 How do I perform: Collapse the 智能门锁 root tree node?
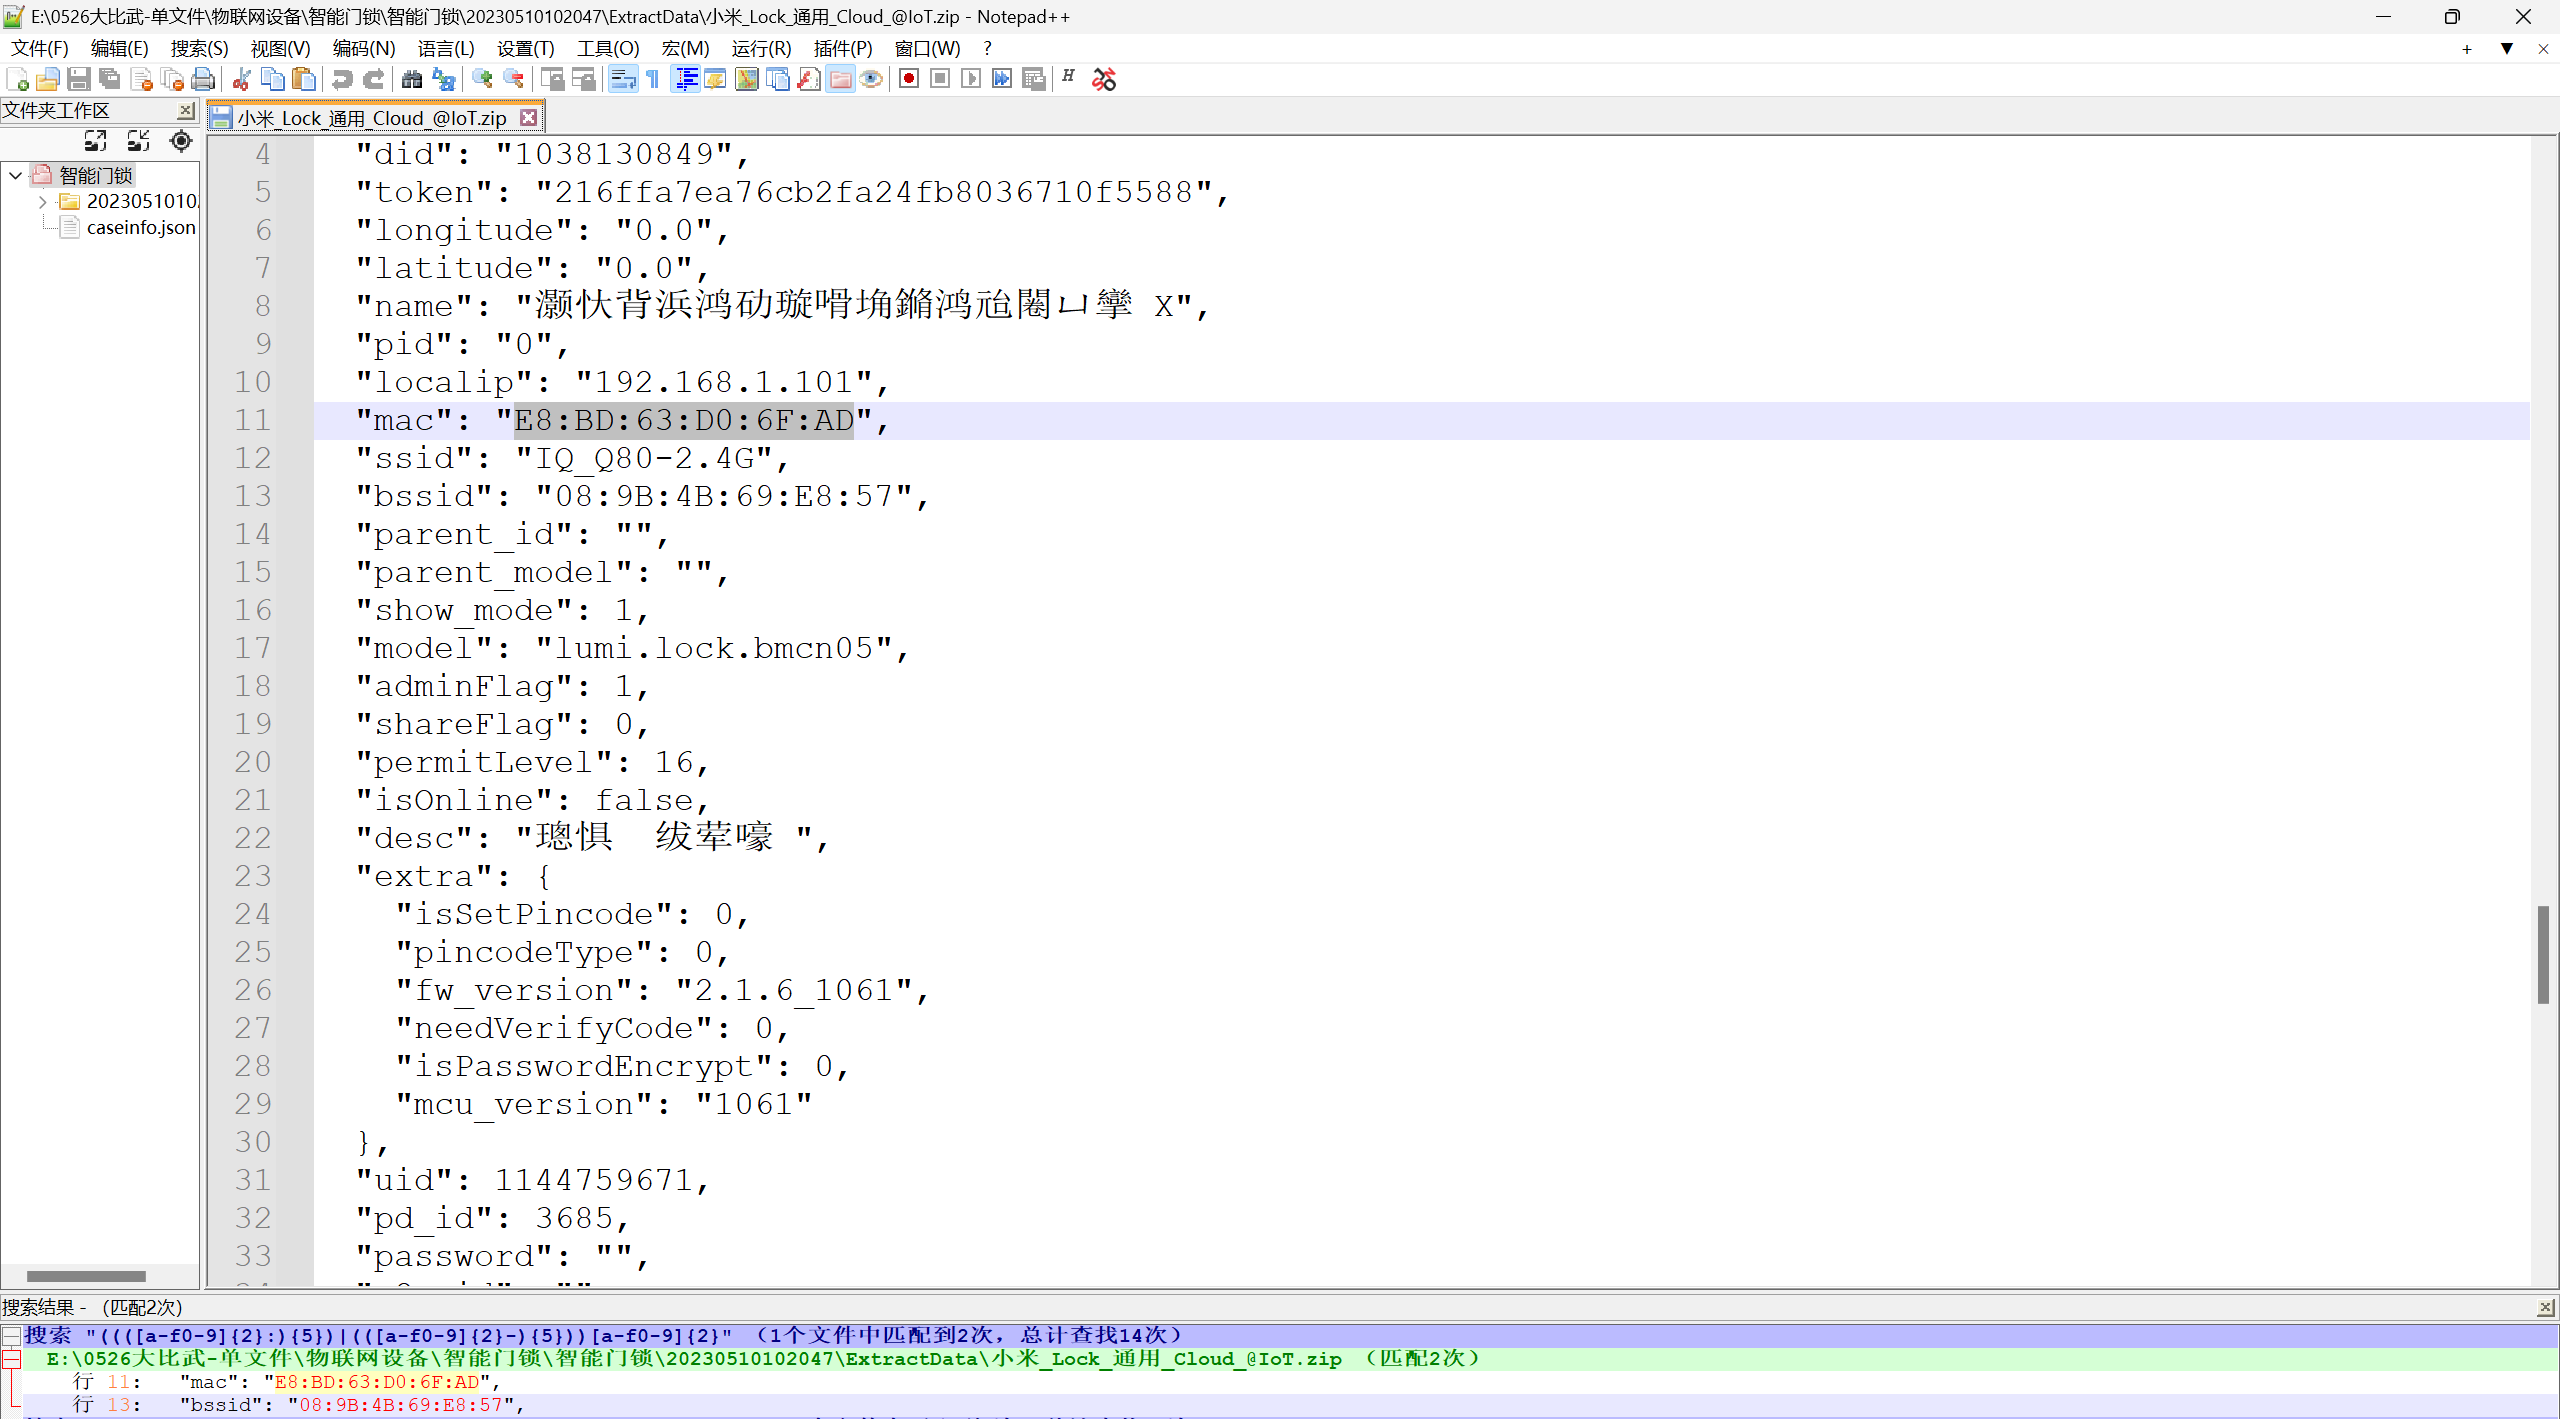point(15,175)
